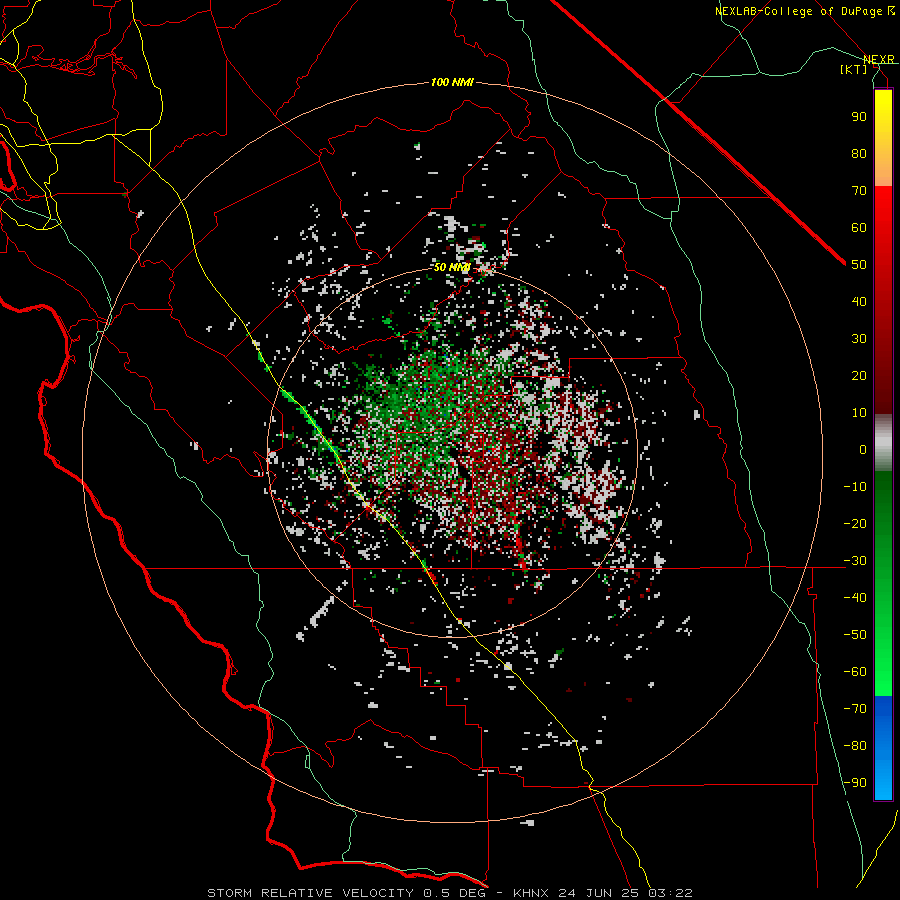This screenshot has height=900, width=900.
Task: Click the 100 NMI range ring label
Action: 452,82
